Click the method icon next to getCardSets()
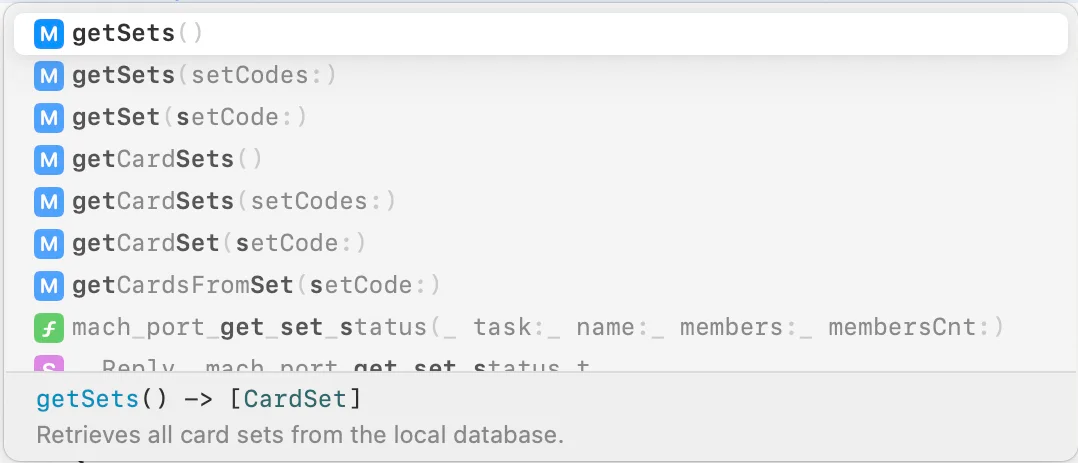Screen dimensions: 1078x463 [x=48, y=160]
